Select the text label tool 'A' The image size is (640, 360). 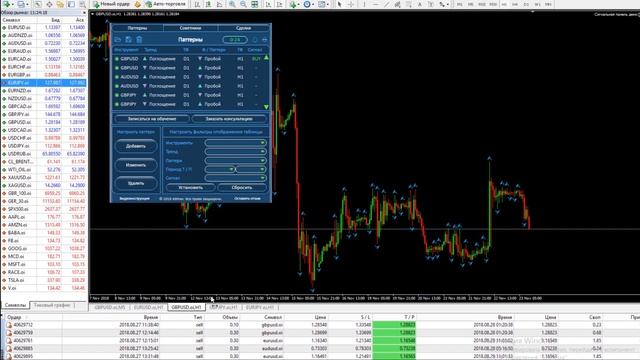(420, 4)
